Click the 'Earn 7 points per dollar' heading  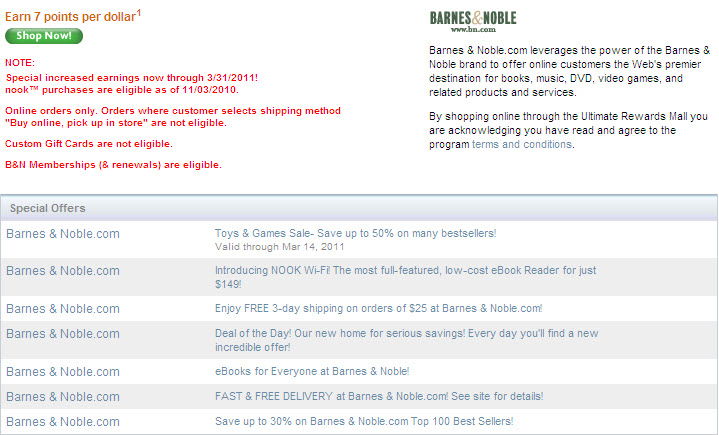73,17
